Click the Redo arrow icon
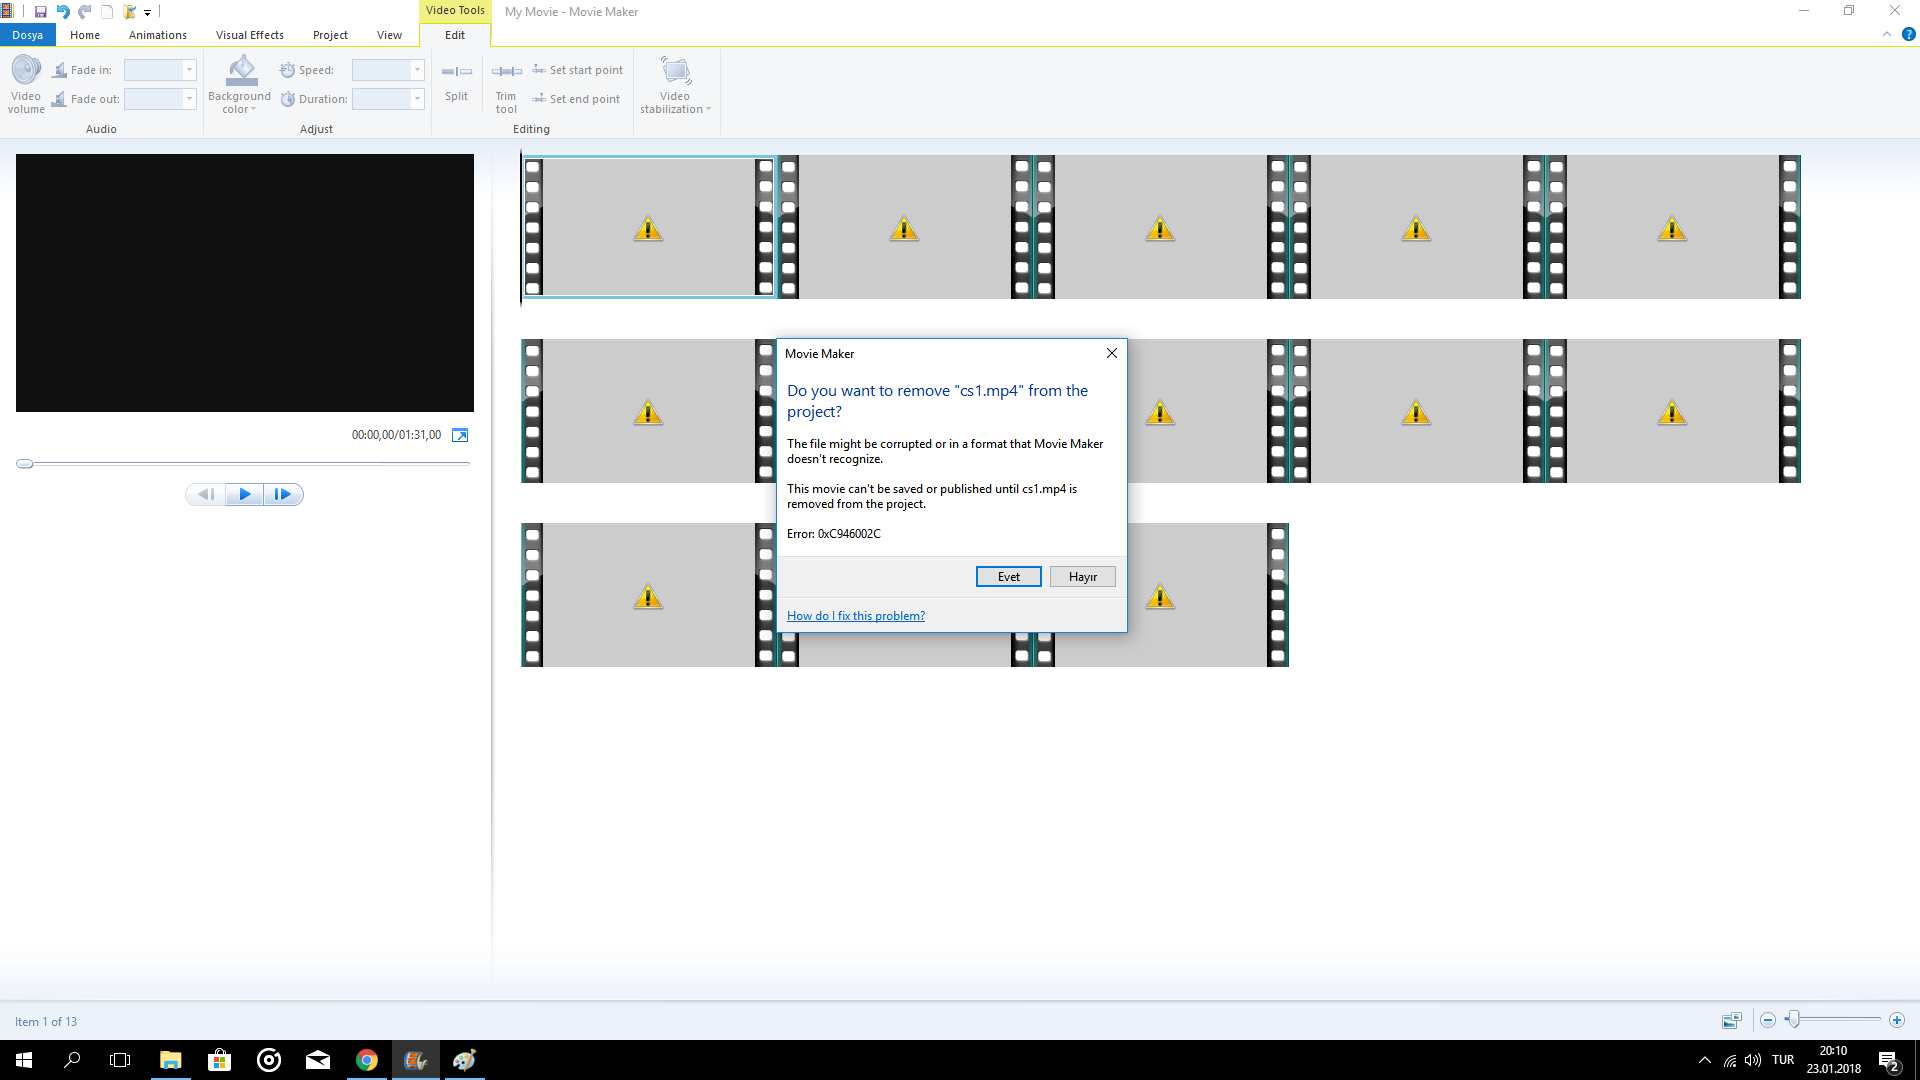The width and height of the screenshot is (1920, 1080). tap(85, 12)
